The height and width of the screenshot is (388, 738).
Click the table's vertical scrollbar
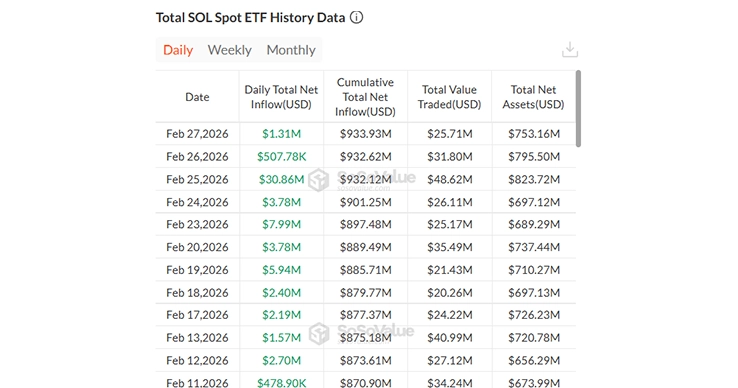[x=578, y=109]
